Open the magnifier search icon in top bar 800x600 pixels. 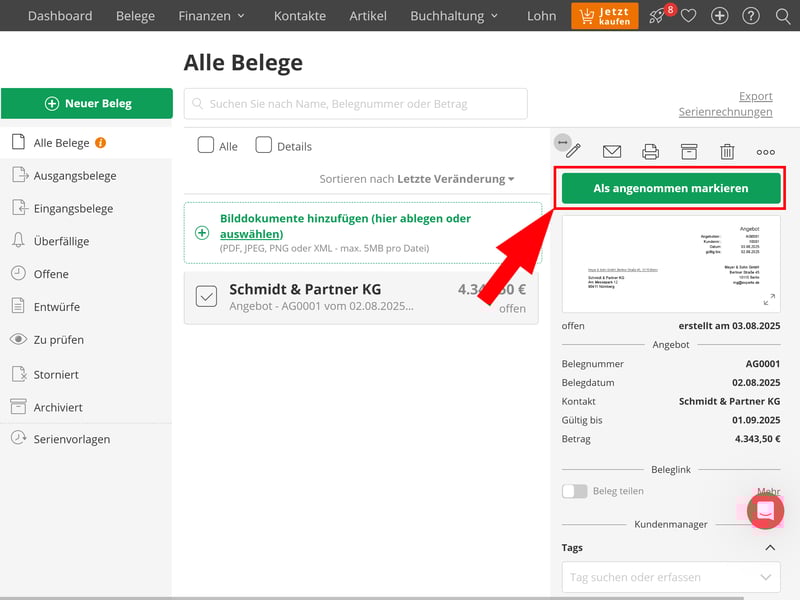[782, 16]
